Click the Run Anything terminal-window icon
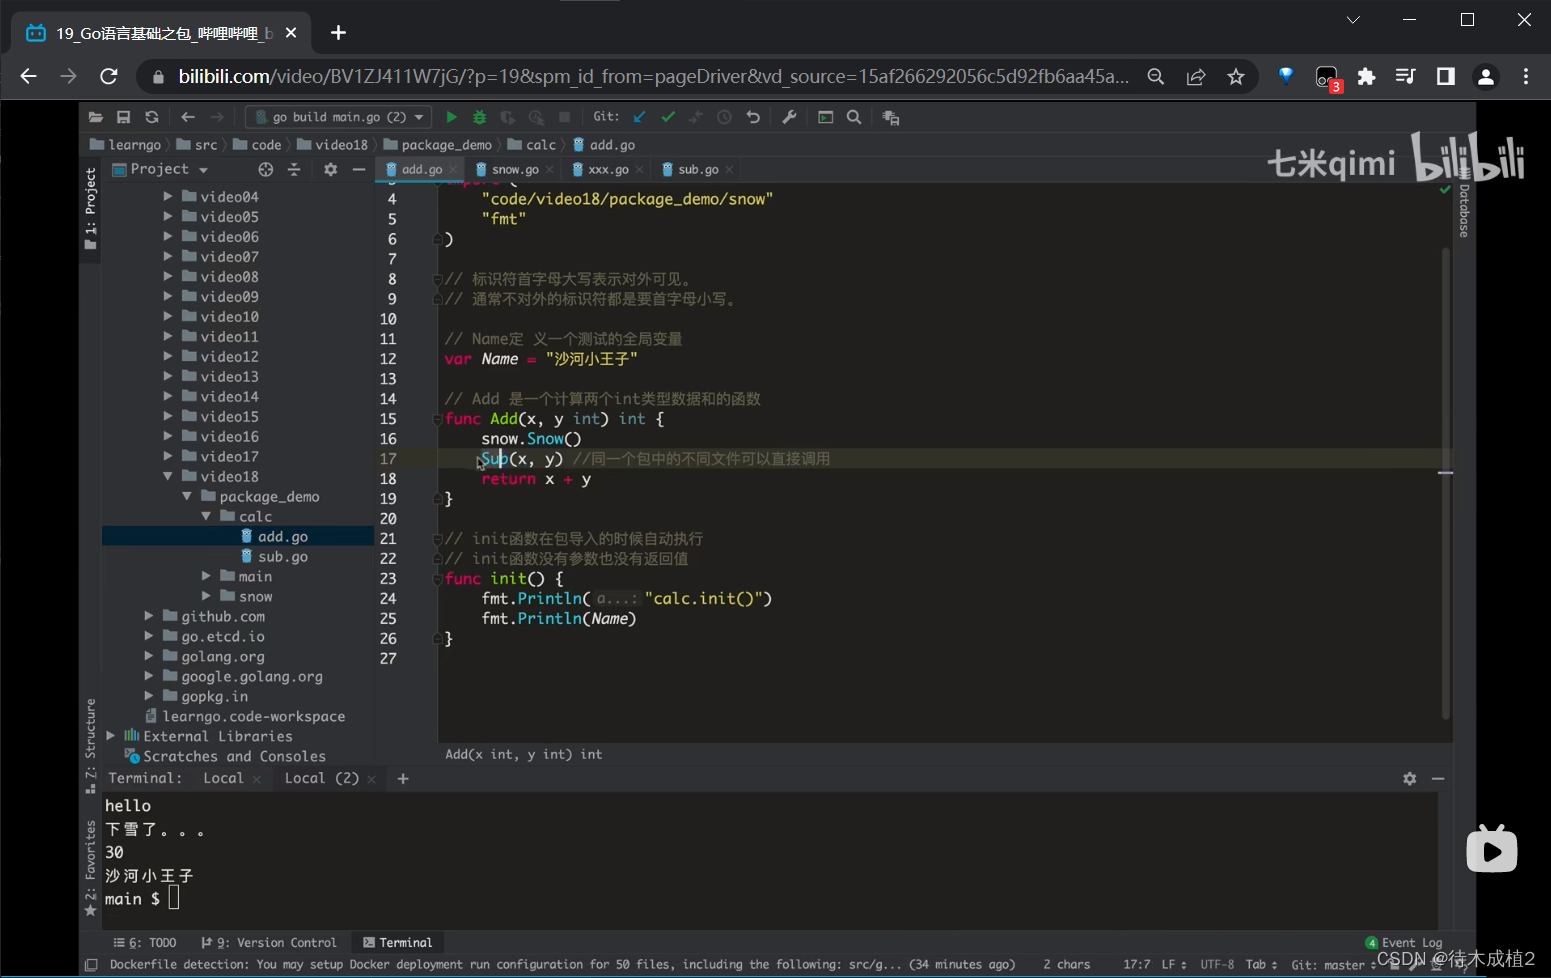1551x978 pixels. [x=826, y=117]
